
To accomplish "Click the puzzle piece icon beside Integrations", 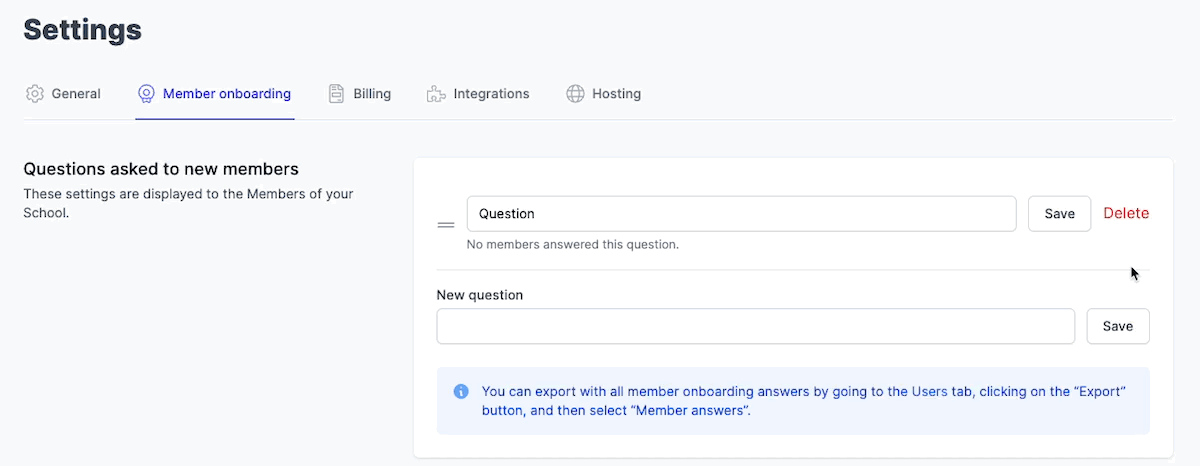I will tap(436, 94).
